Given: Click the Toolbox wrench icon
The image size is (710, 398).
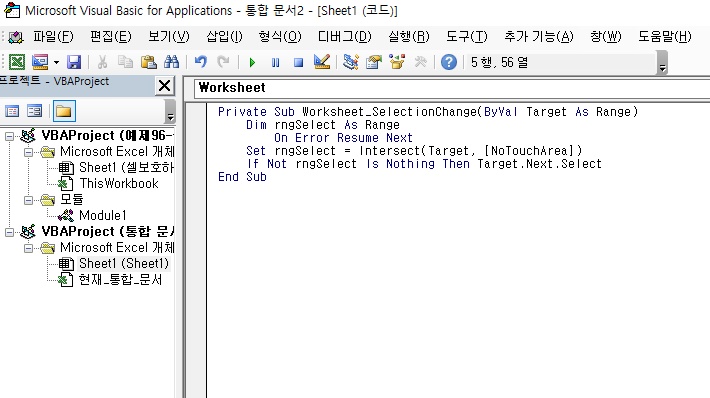Looking at the screenshot, I should pos(420,62).
